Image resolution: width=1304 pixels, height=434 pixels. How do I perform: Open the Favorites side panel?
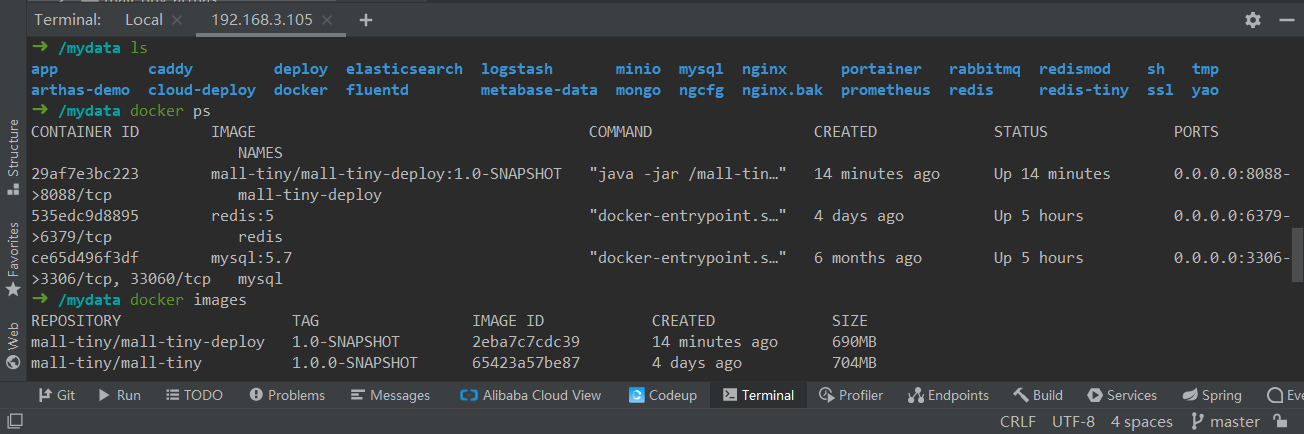[13, 259]
